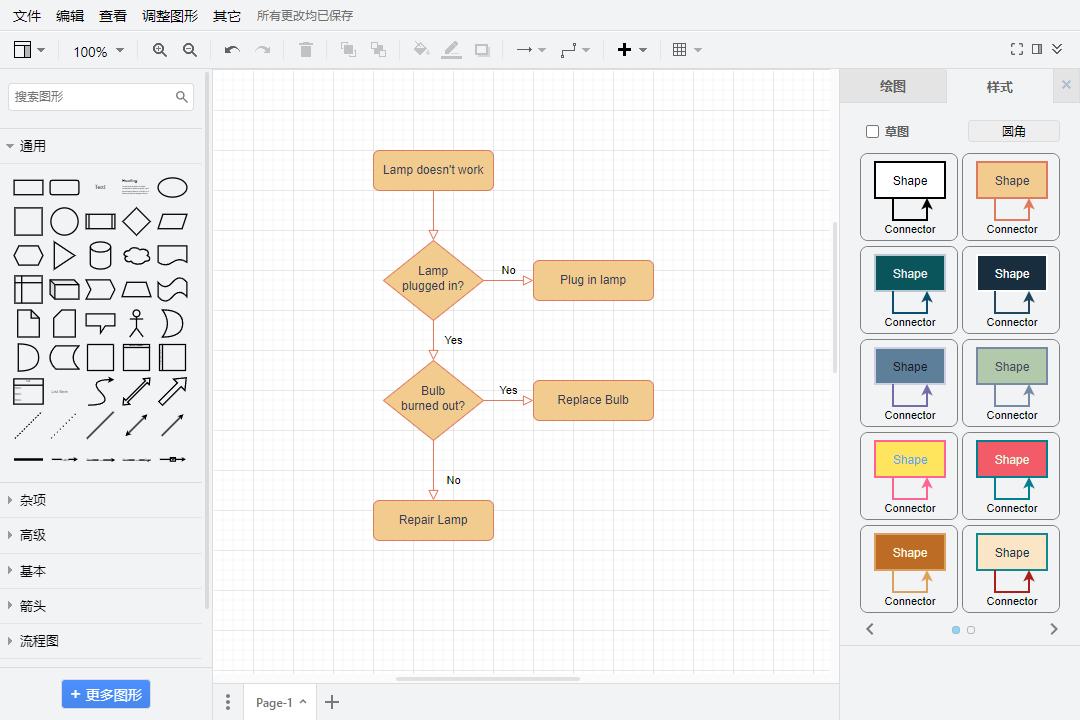Click the Shadow icon in toolbar

(482, 49)
